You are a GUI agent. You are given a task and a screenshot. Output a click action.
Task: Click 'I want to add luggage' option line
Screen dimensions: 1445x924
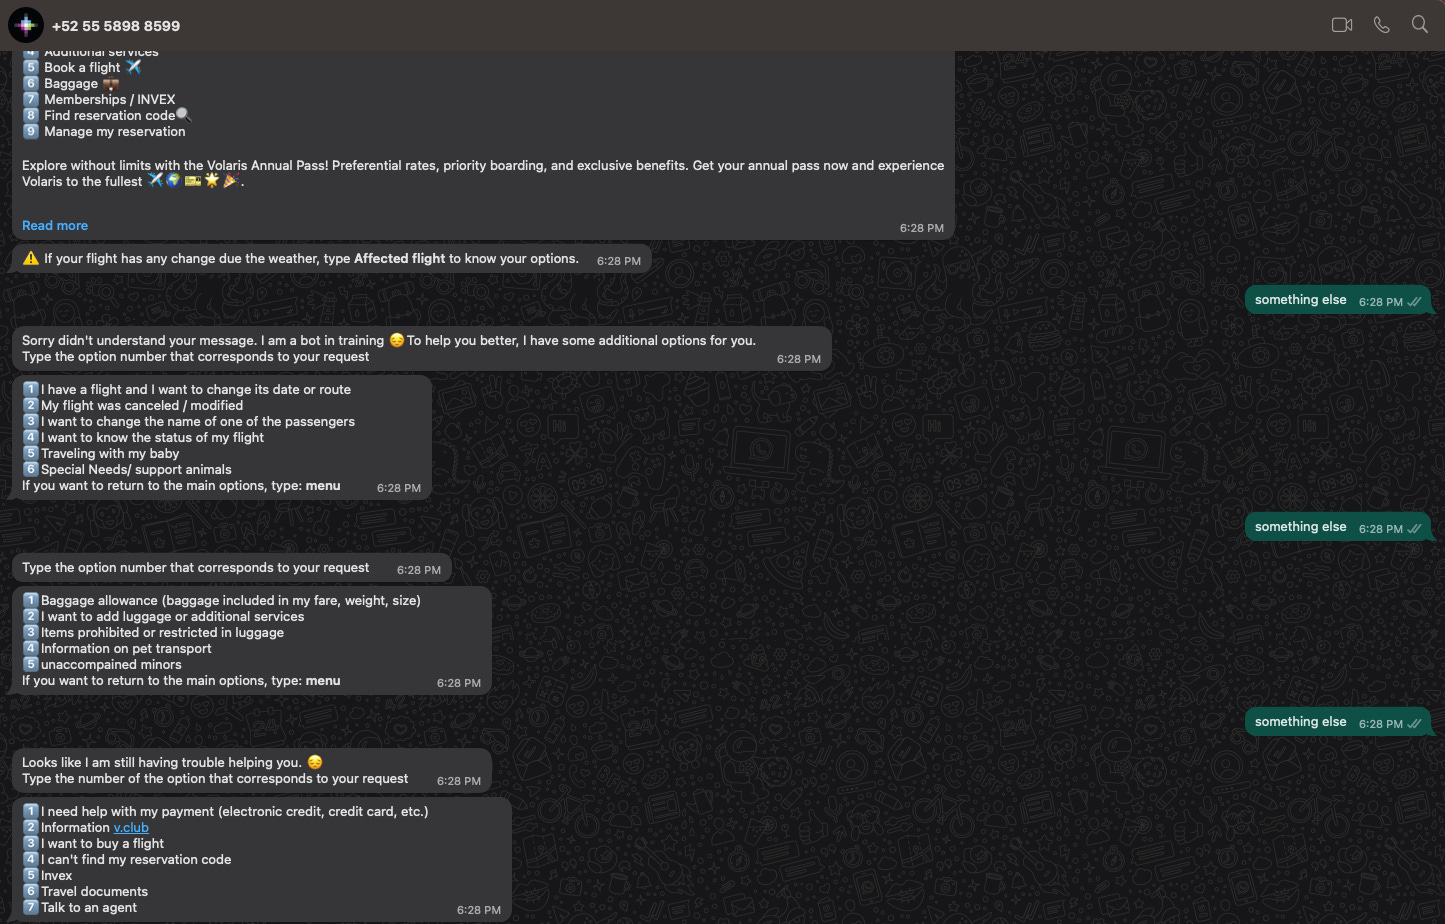click(x=163, y=617)
